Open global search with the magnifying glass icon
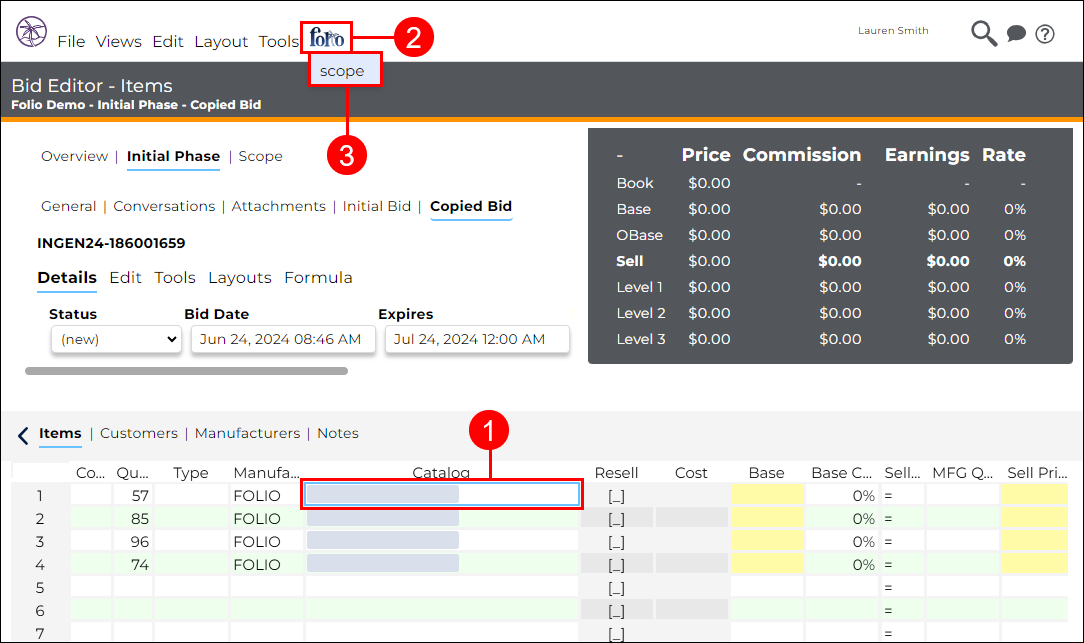Screen dimensions: 1084x643 pyautogui.click(x=983, y=33)
